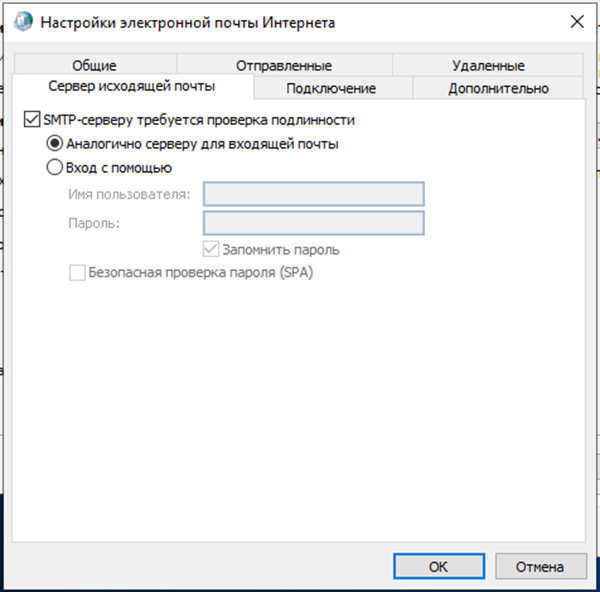The height and width of the screenshot is (592, 600).
Task: Click the dialog's mail globe title icon
Action: click(23, 21)
